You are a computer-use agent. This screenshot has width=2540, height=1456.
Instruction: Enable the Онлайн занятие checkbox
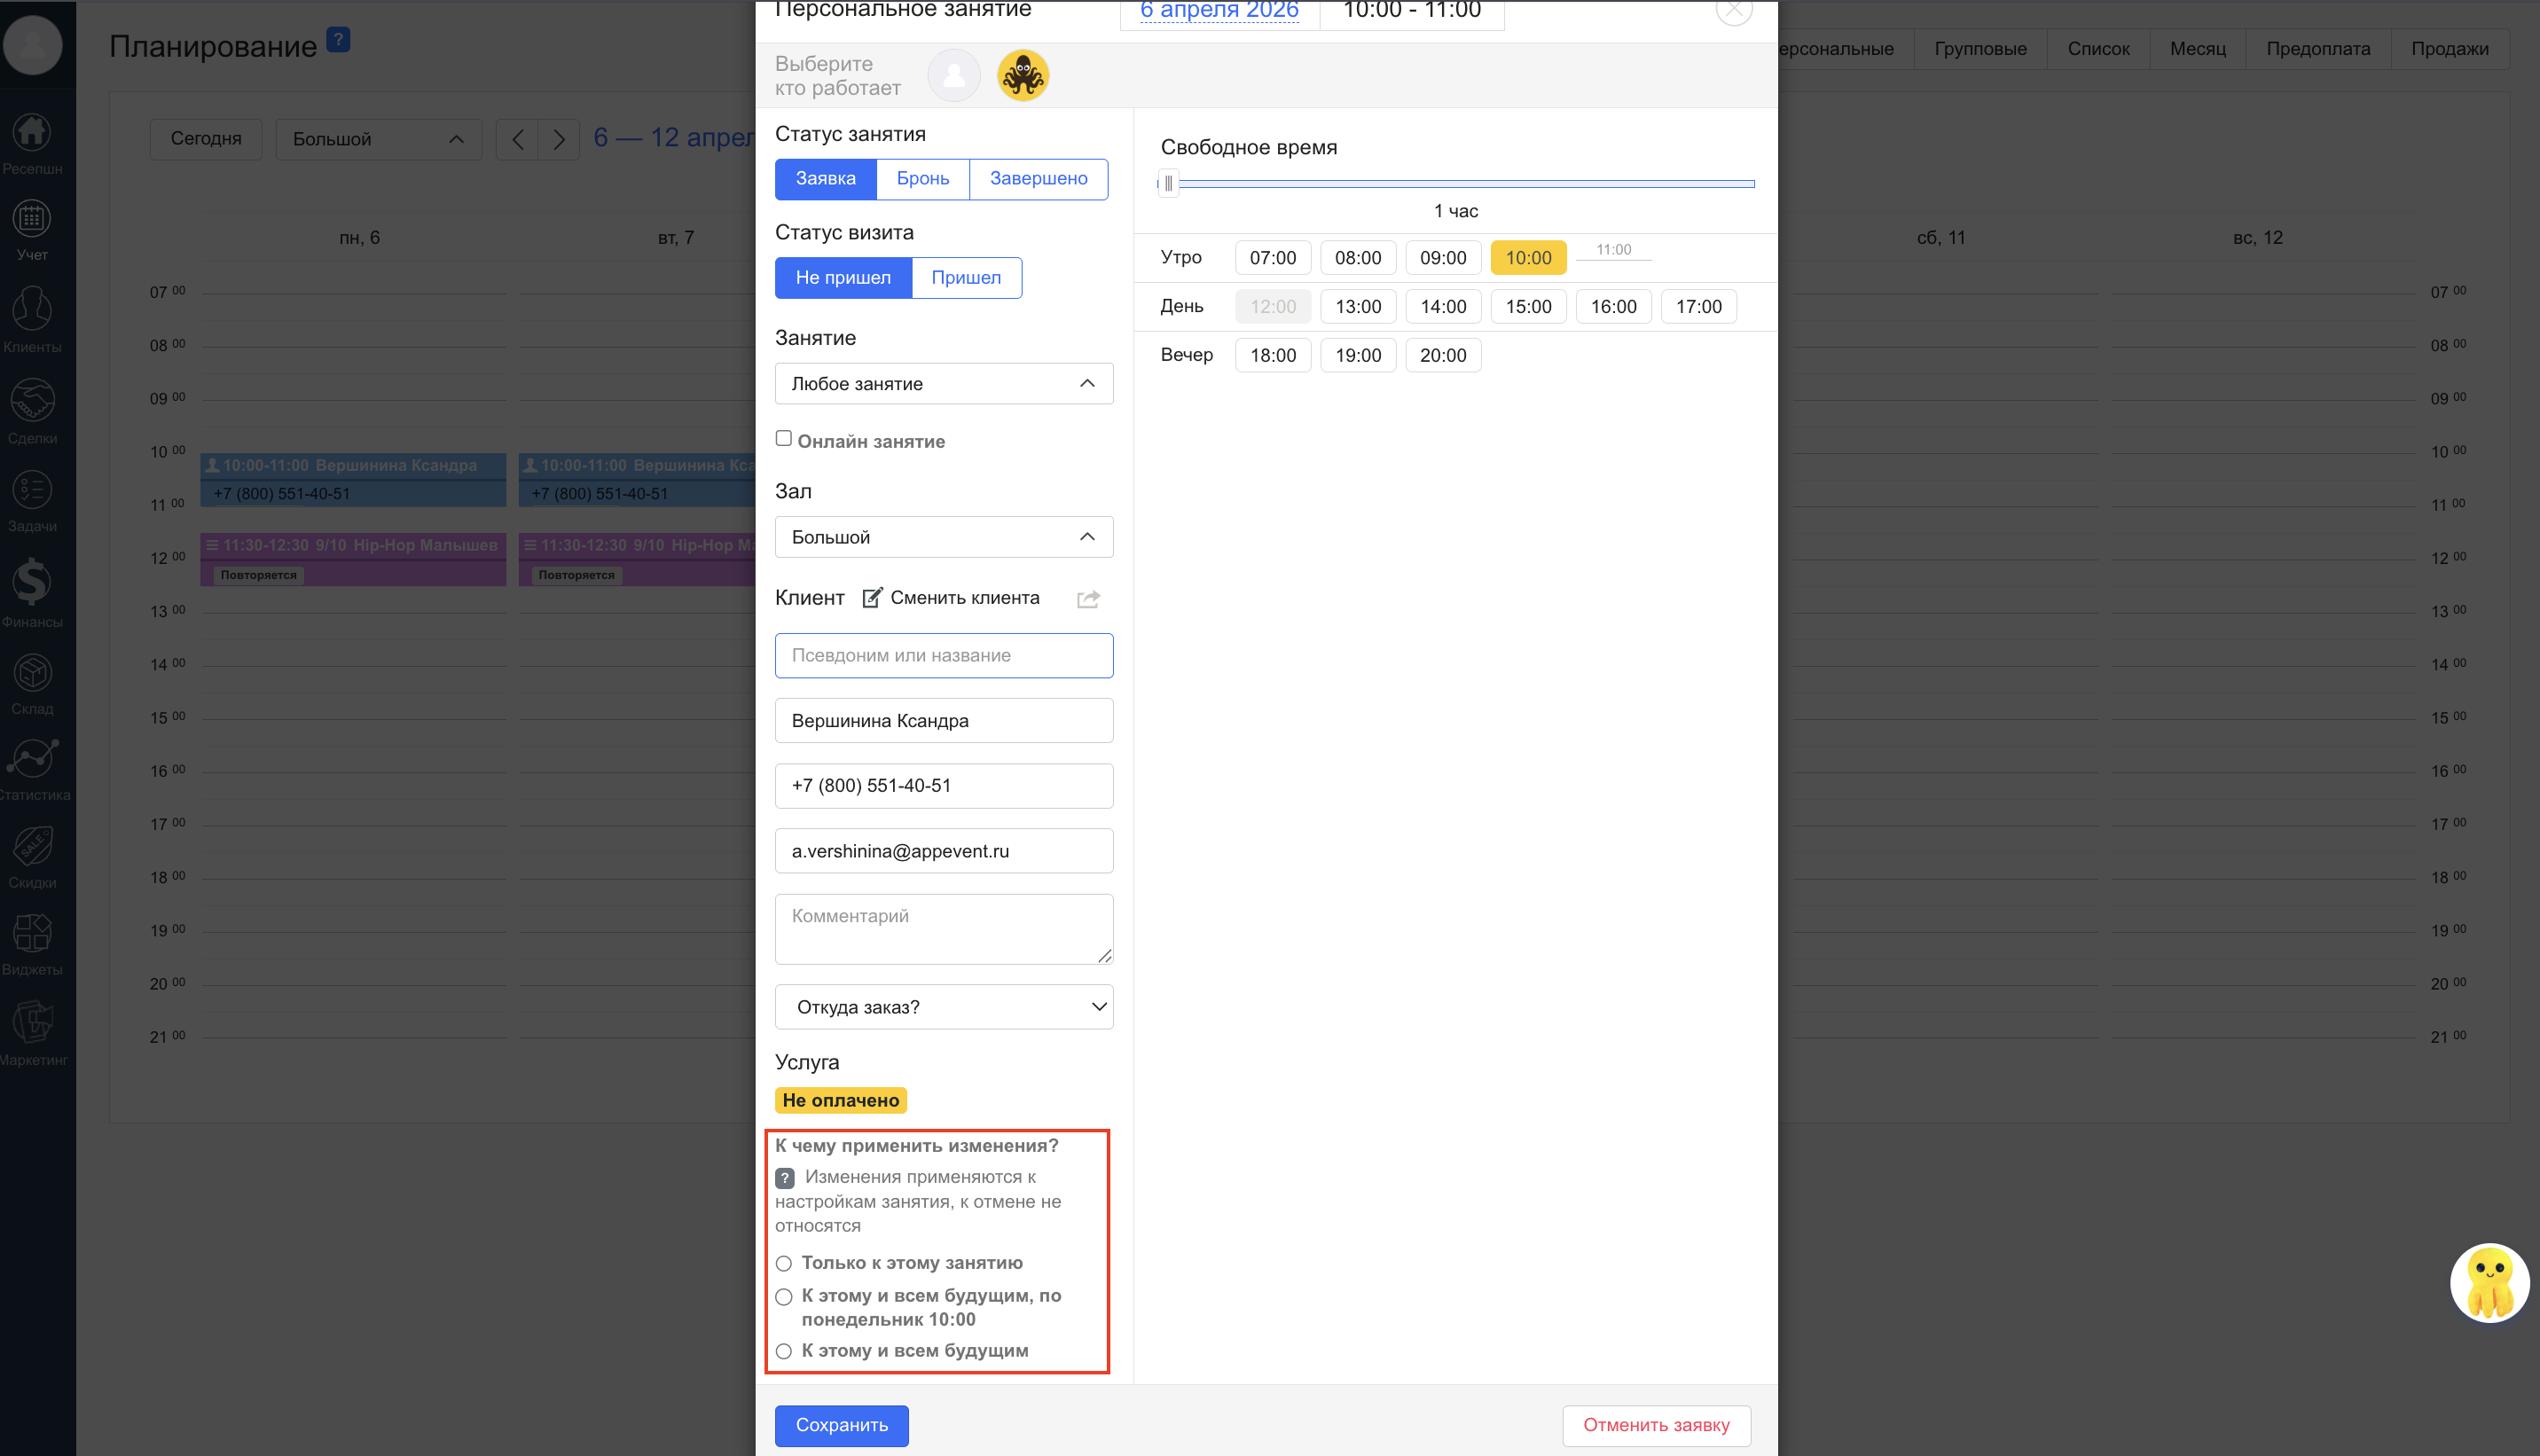pyautogui.click(x=784, y=439)
